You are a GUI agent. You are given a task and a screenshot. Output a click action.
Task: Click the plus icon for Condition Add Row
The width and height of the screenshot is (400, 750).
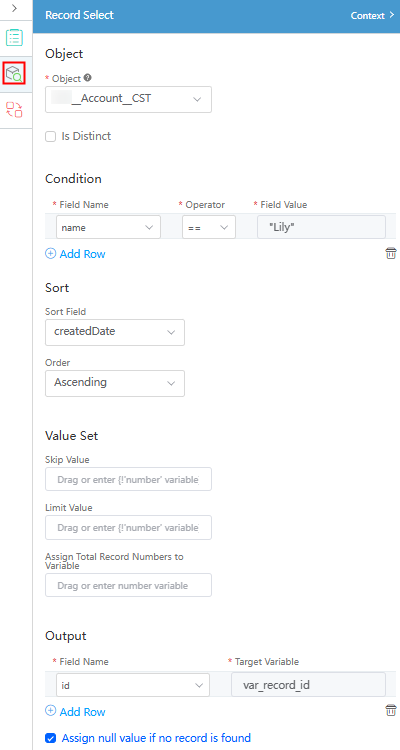pos(50,254)
